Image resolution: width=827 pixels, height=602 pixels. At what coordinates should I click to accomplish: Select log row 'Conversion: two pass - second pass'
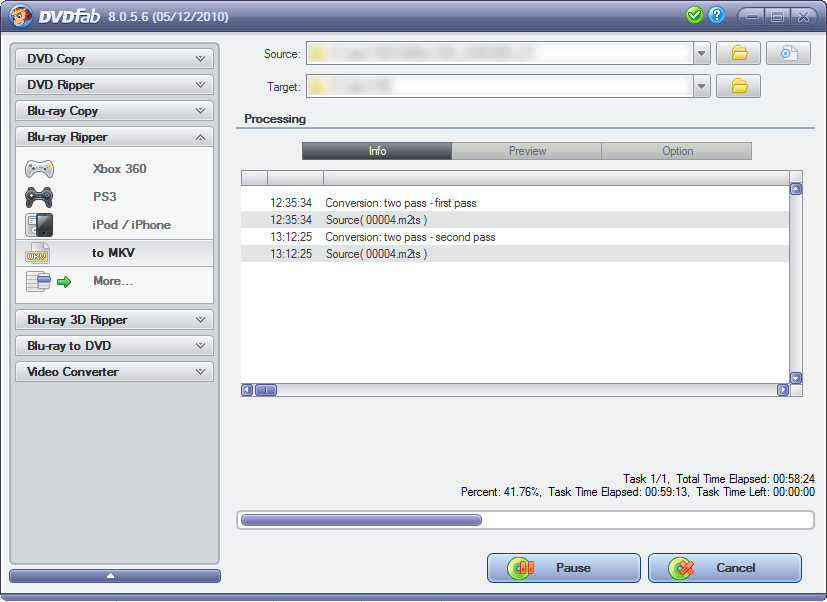tap(515, 237)
